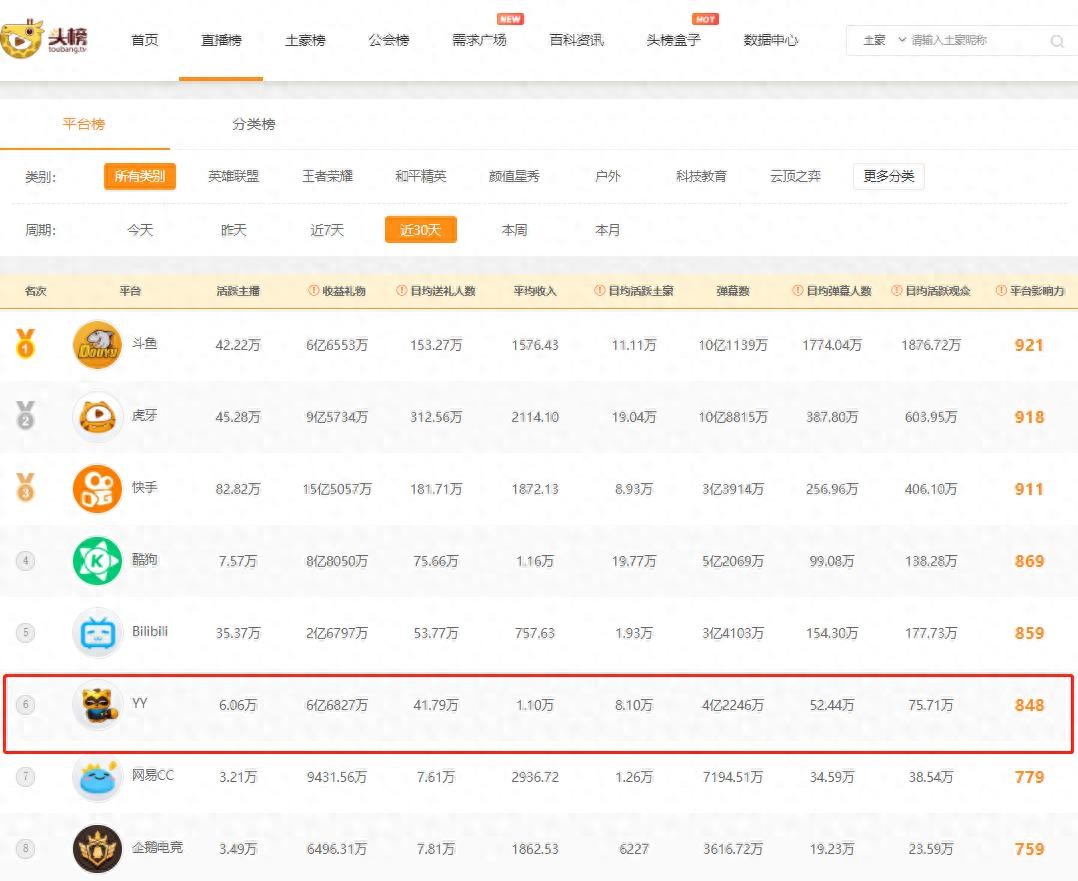Click the Huya platform logo icon
The image size is (1078, 881).
tap(97, 417)
